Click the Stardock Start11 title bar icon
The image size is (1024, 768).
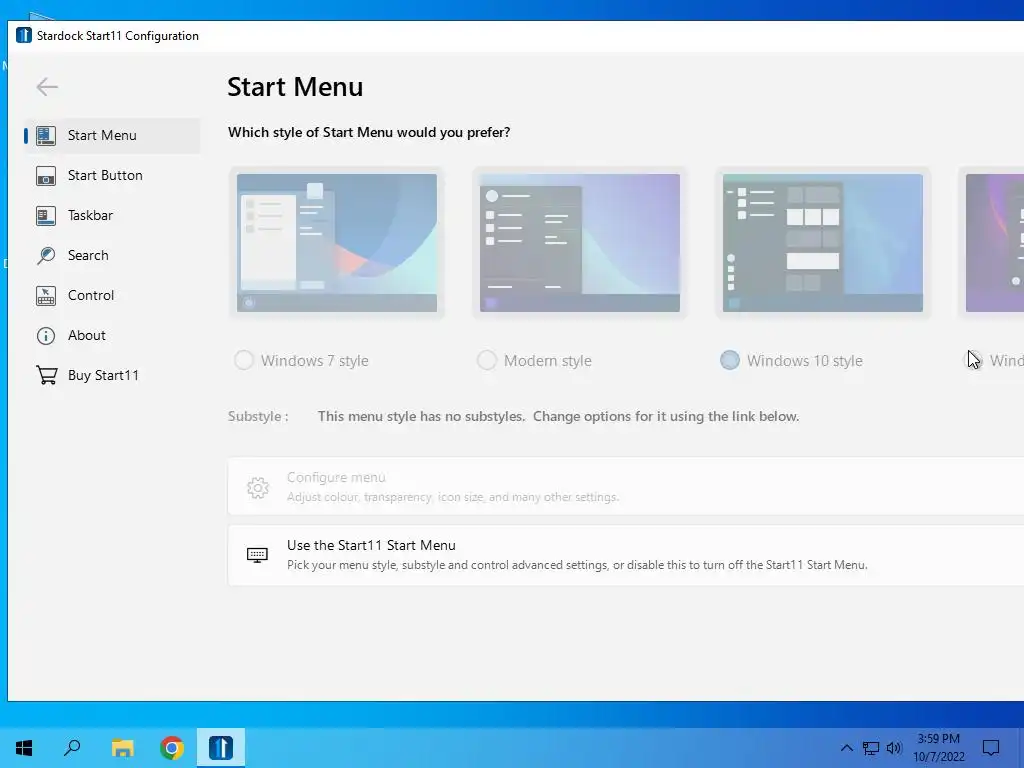point(24,35)
